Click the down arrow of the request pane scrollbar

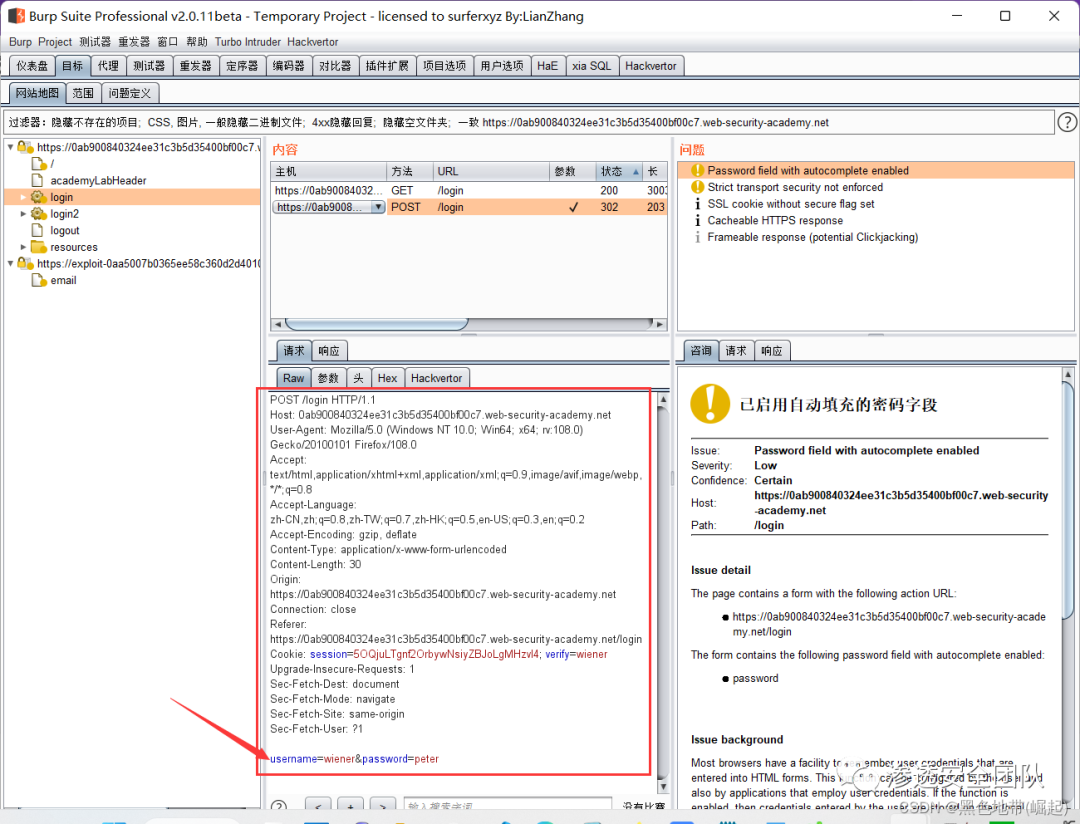pyautogui.click(x=663, y=786)
